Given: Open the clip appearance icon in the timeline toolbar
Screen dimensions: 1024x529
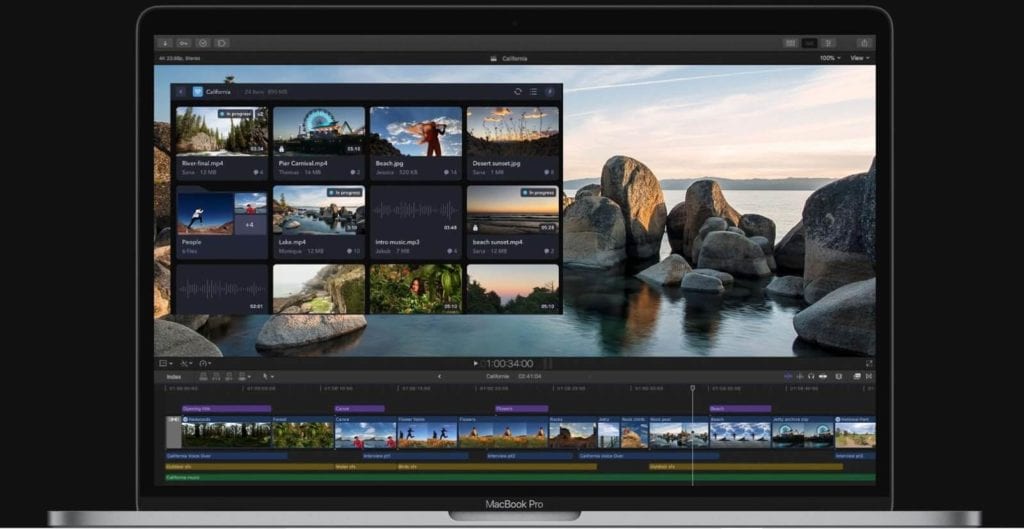Looking at the screenshot, I should 839,377.
